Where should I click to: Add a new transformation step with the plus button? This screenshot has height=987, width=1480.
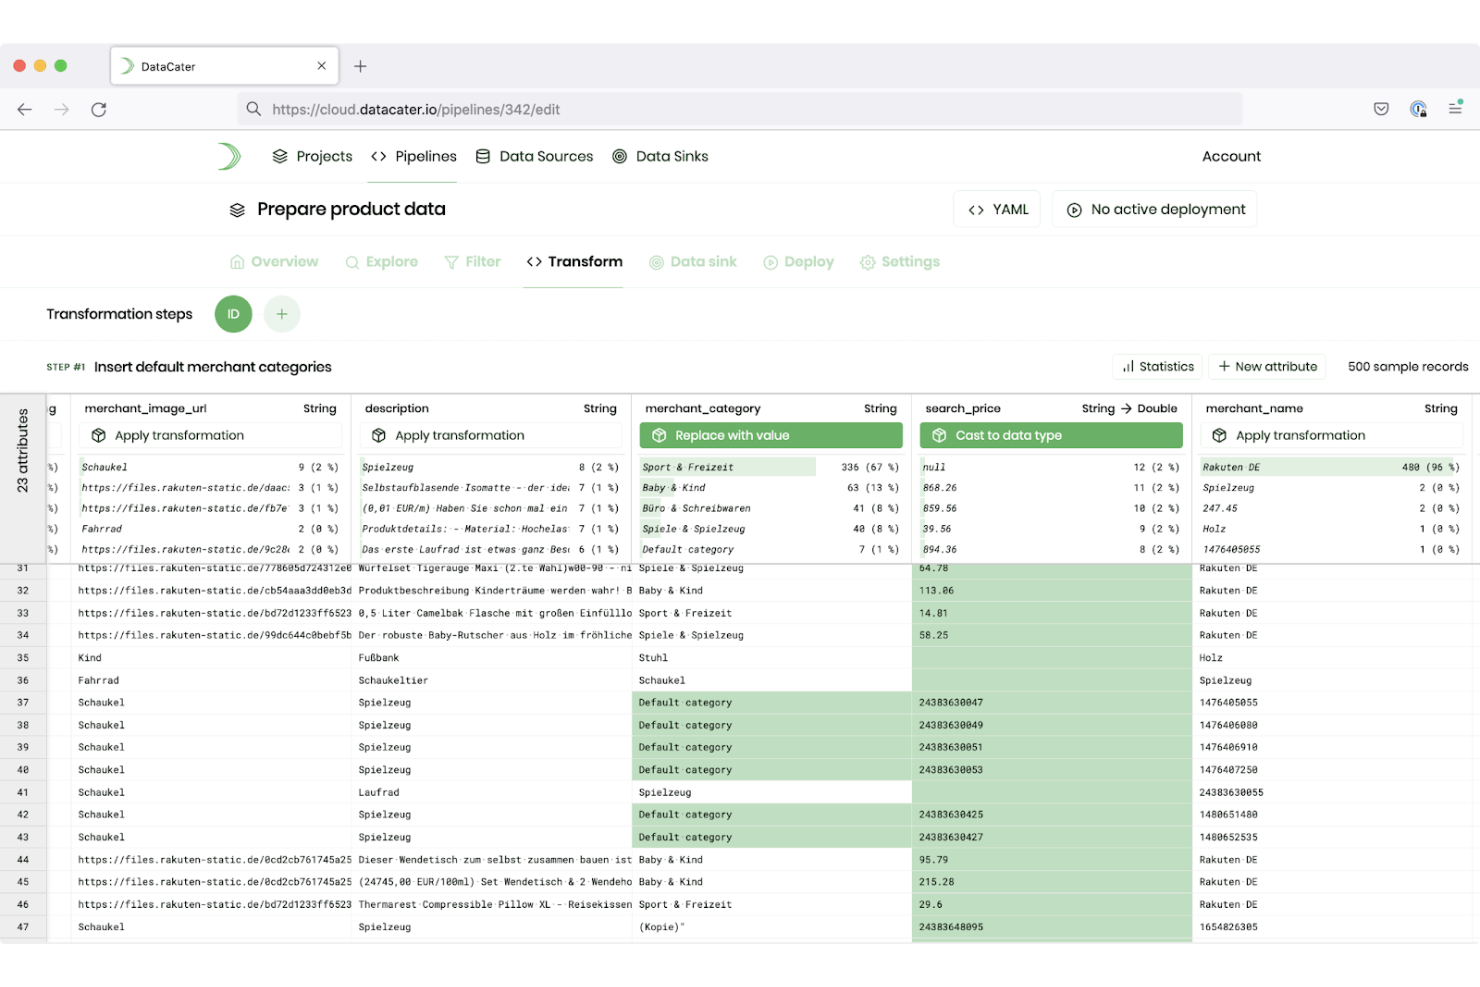coord(281,313)
